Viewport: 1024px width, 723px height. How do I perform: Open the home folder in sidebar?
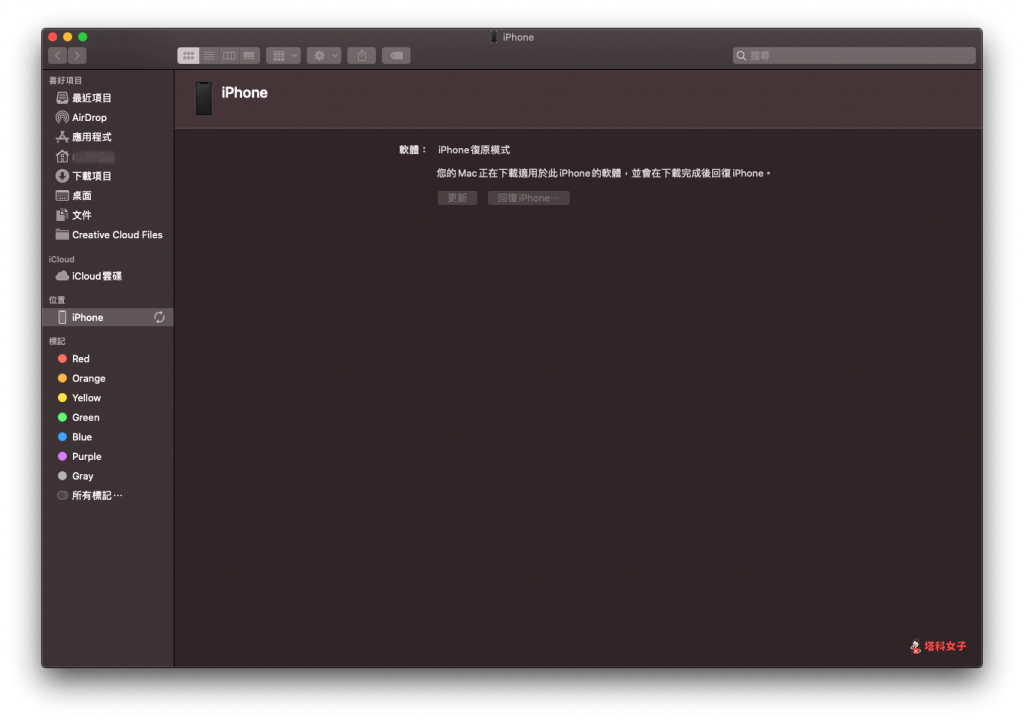tap(108, 157)
